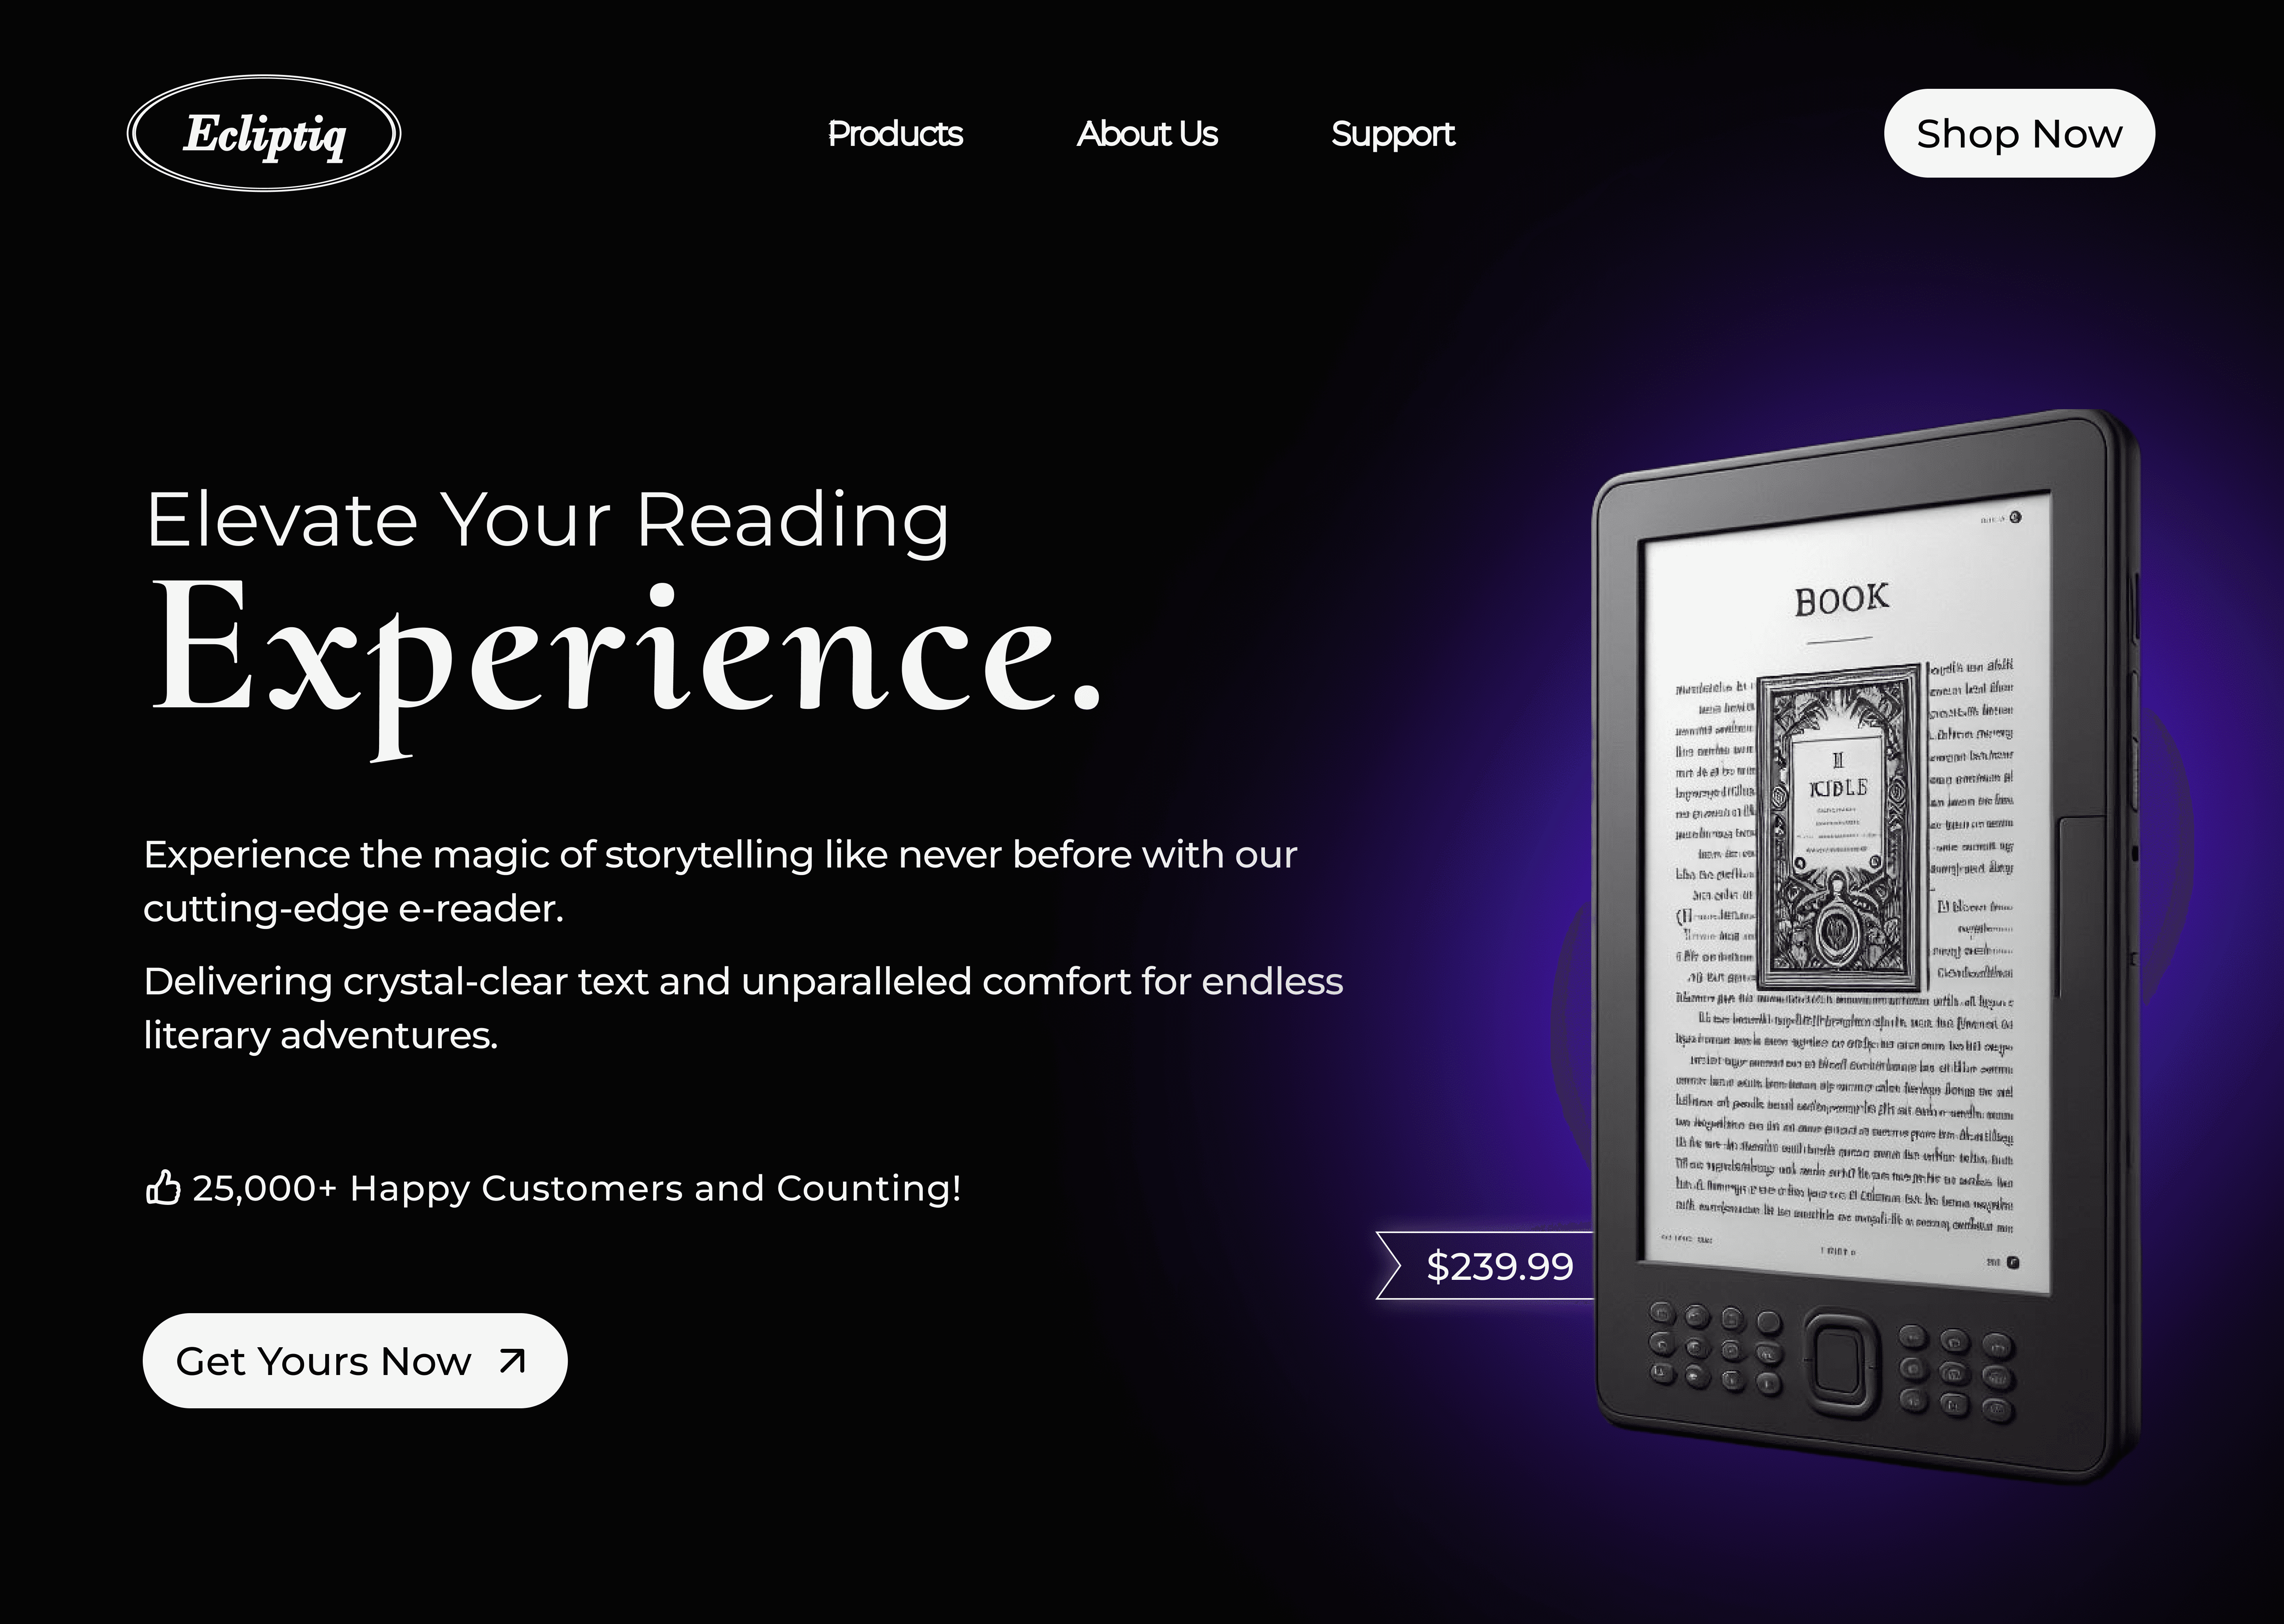The image size is (2284, 1624).
Task: Click the Shop Now button
Action: (x=2019, y=132)
